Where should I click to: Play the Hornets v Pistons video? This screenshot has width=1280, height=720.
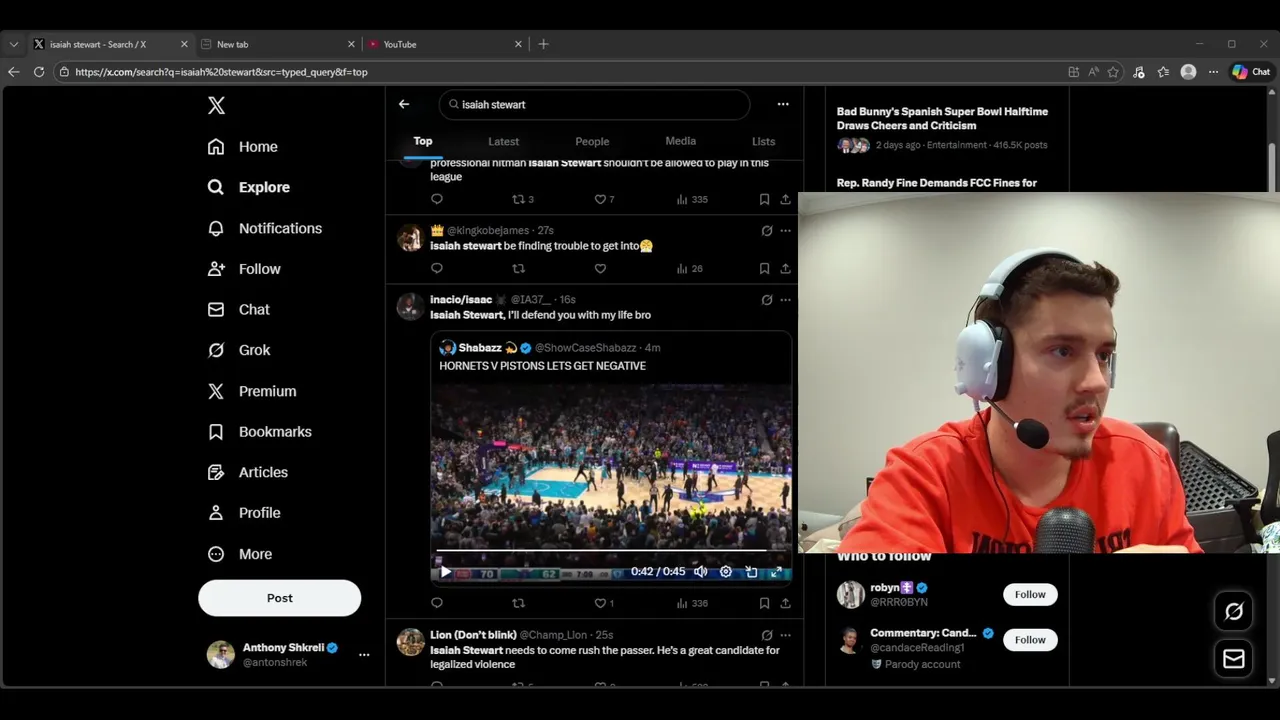446,572
